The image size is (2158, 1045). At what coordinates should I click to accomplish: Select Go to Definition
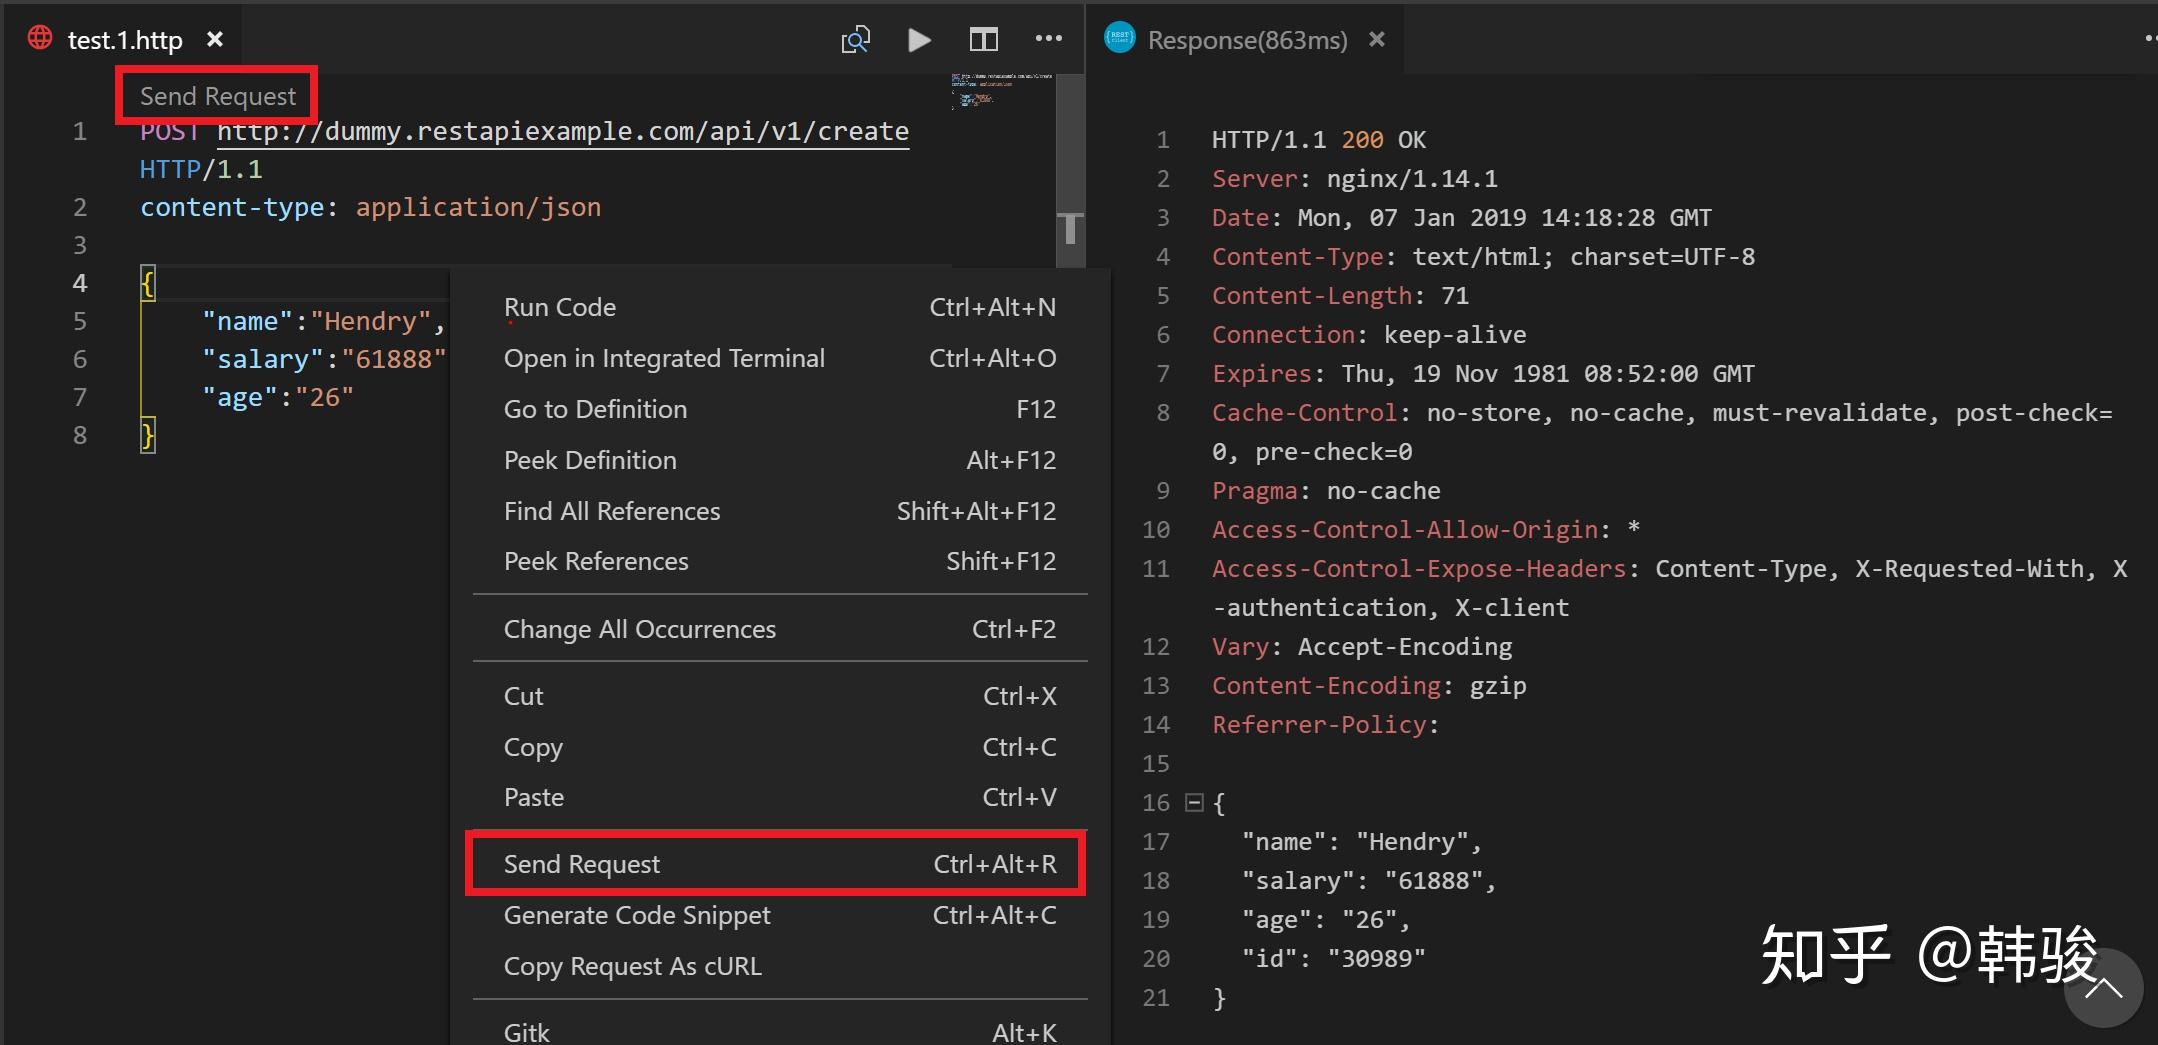(594, 408)
